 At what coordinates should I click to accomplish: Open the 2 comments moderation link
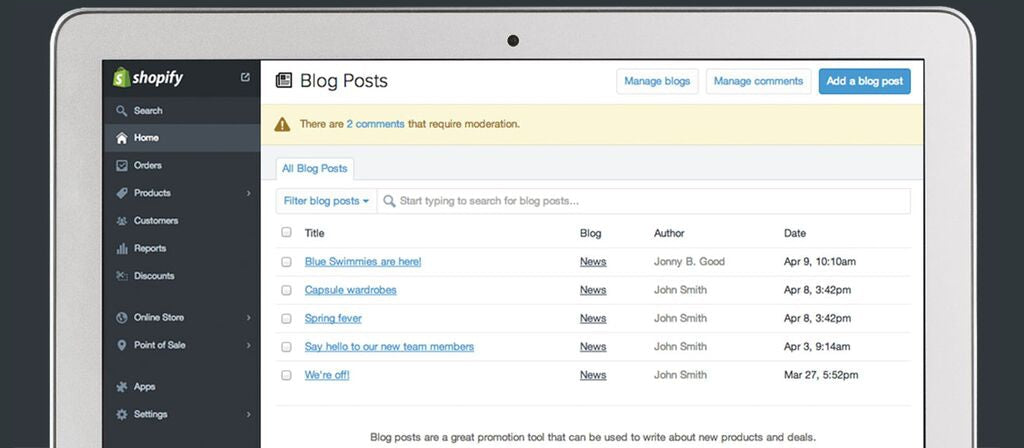pyautogui.click(x=375, y=125)
